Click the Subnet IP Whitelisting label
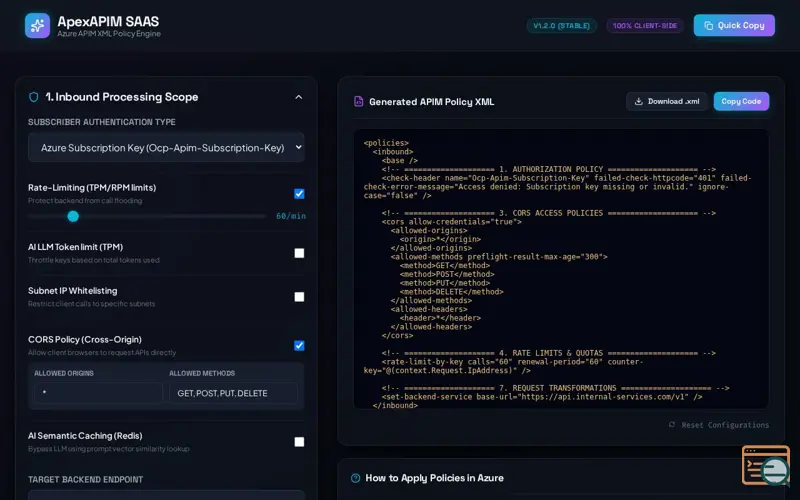800x500 pixels. pyautogui.click(x=72, y=291)
